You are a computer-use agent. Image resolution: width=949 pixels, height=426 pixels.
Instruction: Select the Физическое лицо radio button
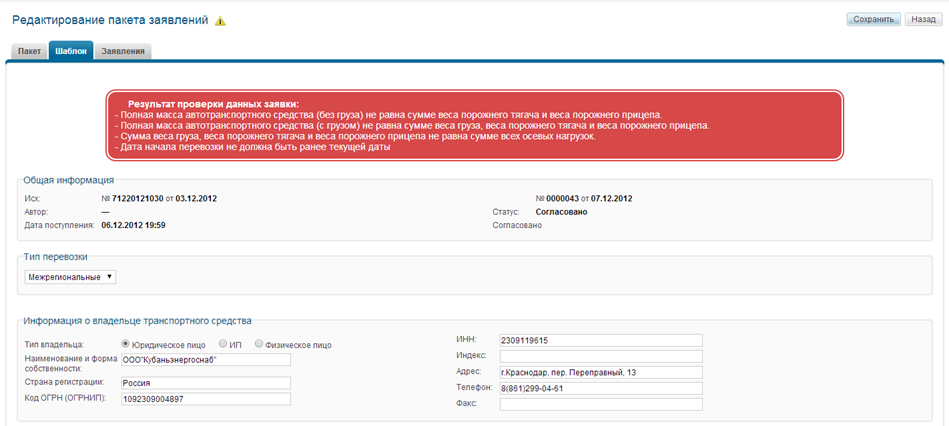pos(260,344)
